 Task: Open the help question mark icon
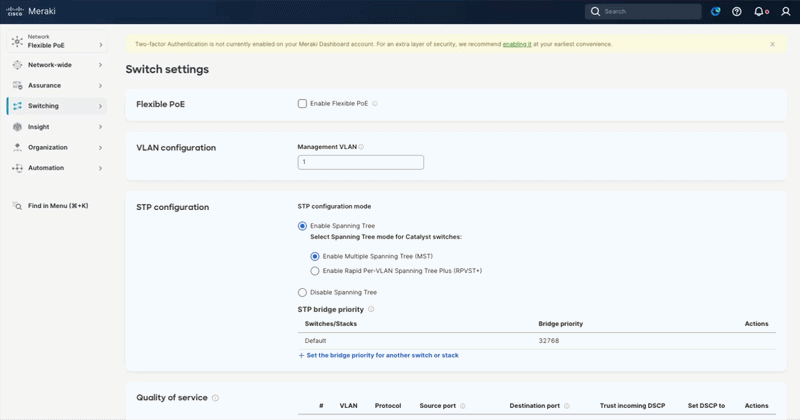pos(737,11)
